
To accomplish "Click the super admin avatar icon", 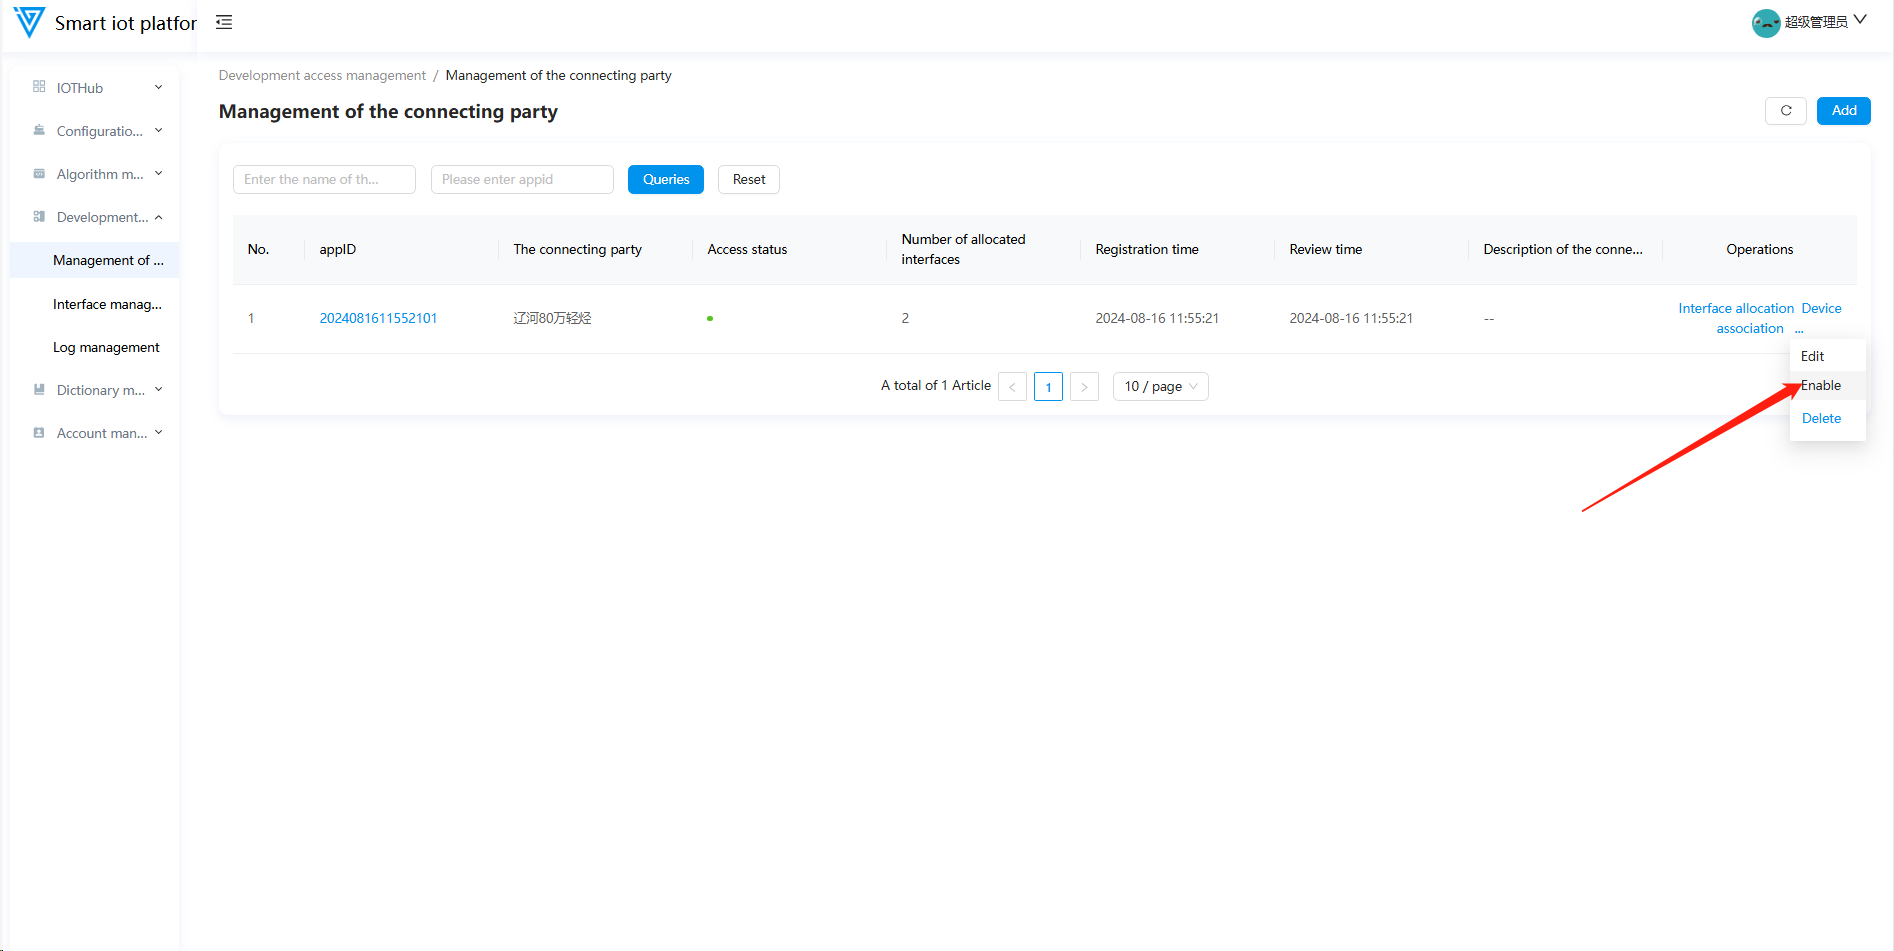I will [x=1765, y=22].
